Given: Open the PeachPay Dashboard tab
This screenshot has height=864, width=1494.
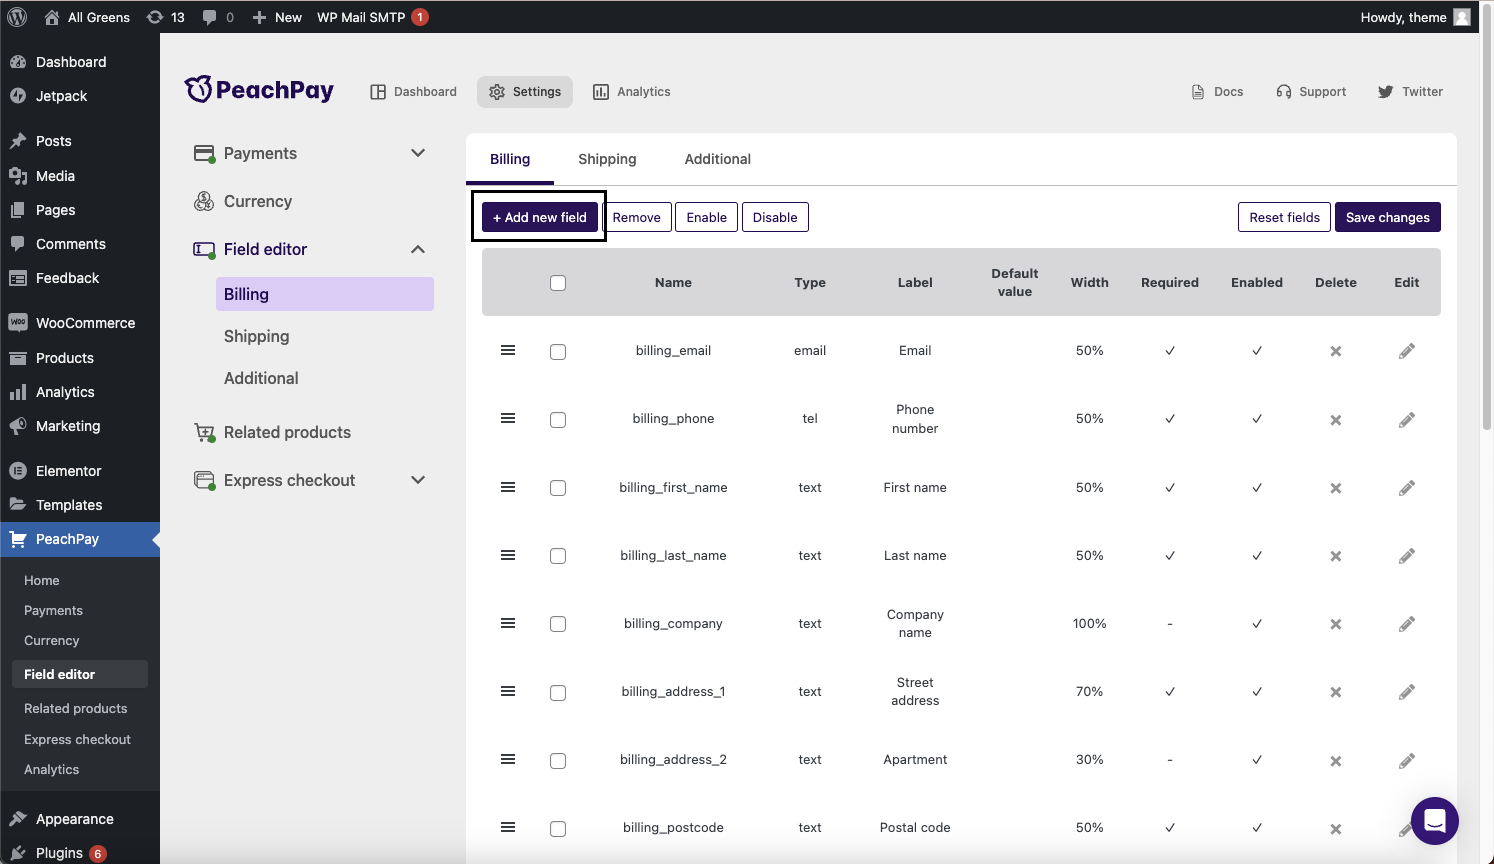Looking at the screenshot, I should (x=413, y=91).
